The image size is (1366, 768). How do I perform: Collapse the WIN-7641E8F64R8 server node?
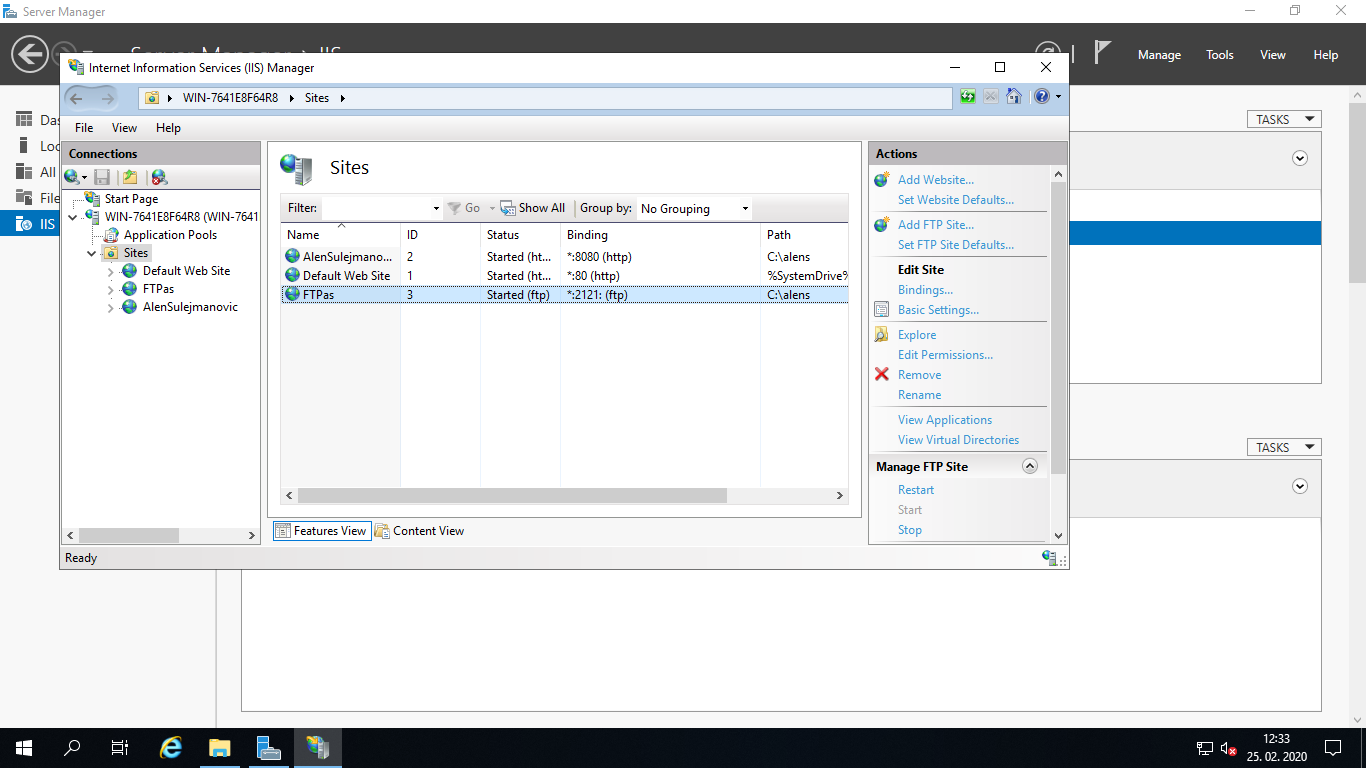[73, 217]
